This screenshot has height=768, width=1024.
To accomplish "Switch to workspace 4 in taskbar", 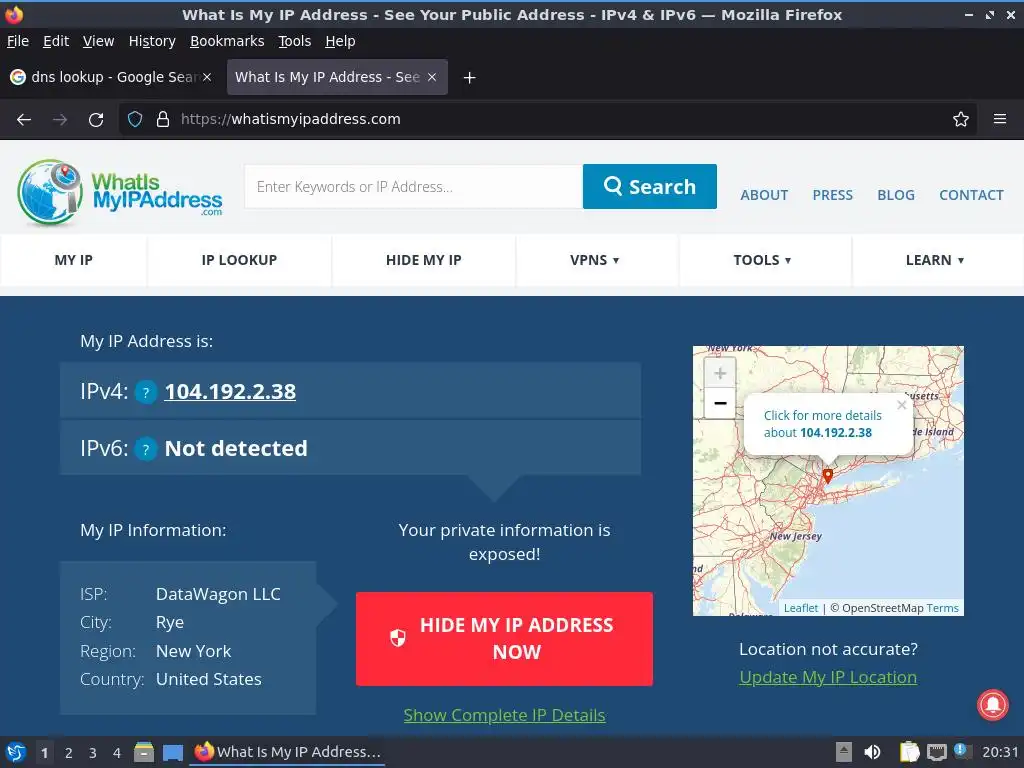I will [x=117, y=753].
